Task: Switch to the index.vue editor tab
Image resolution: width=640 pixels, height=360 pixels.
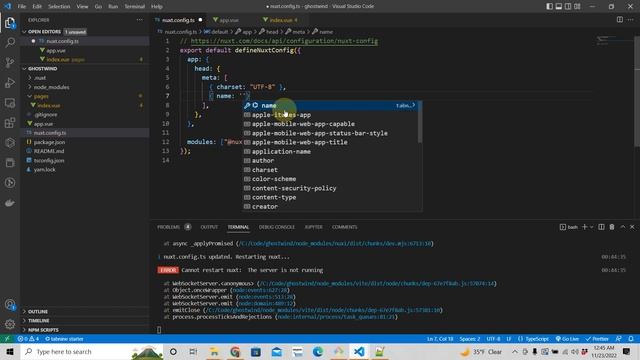Action: click(x=283, y=20)
